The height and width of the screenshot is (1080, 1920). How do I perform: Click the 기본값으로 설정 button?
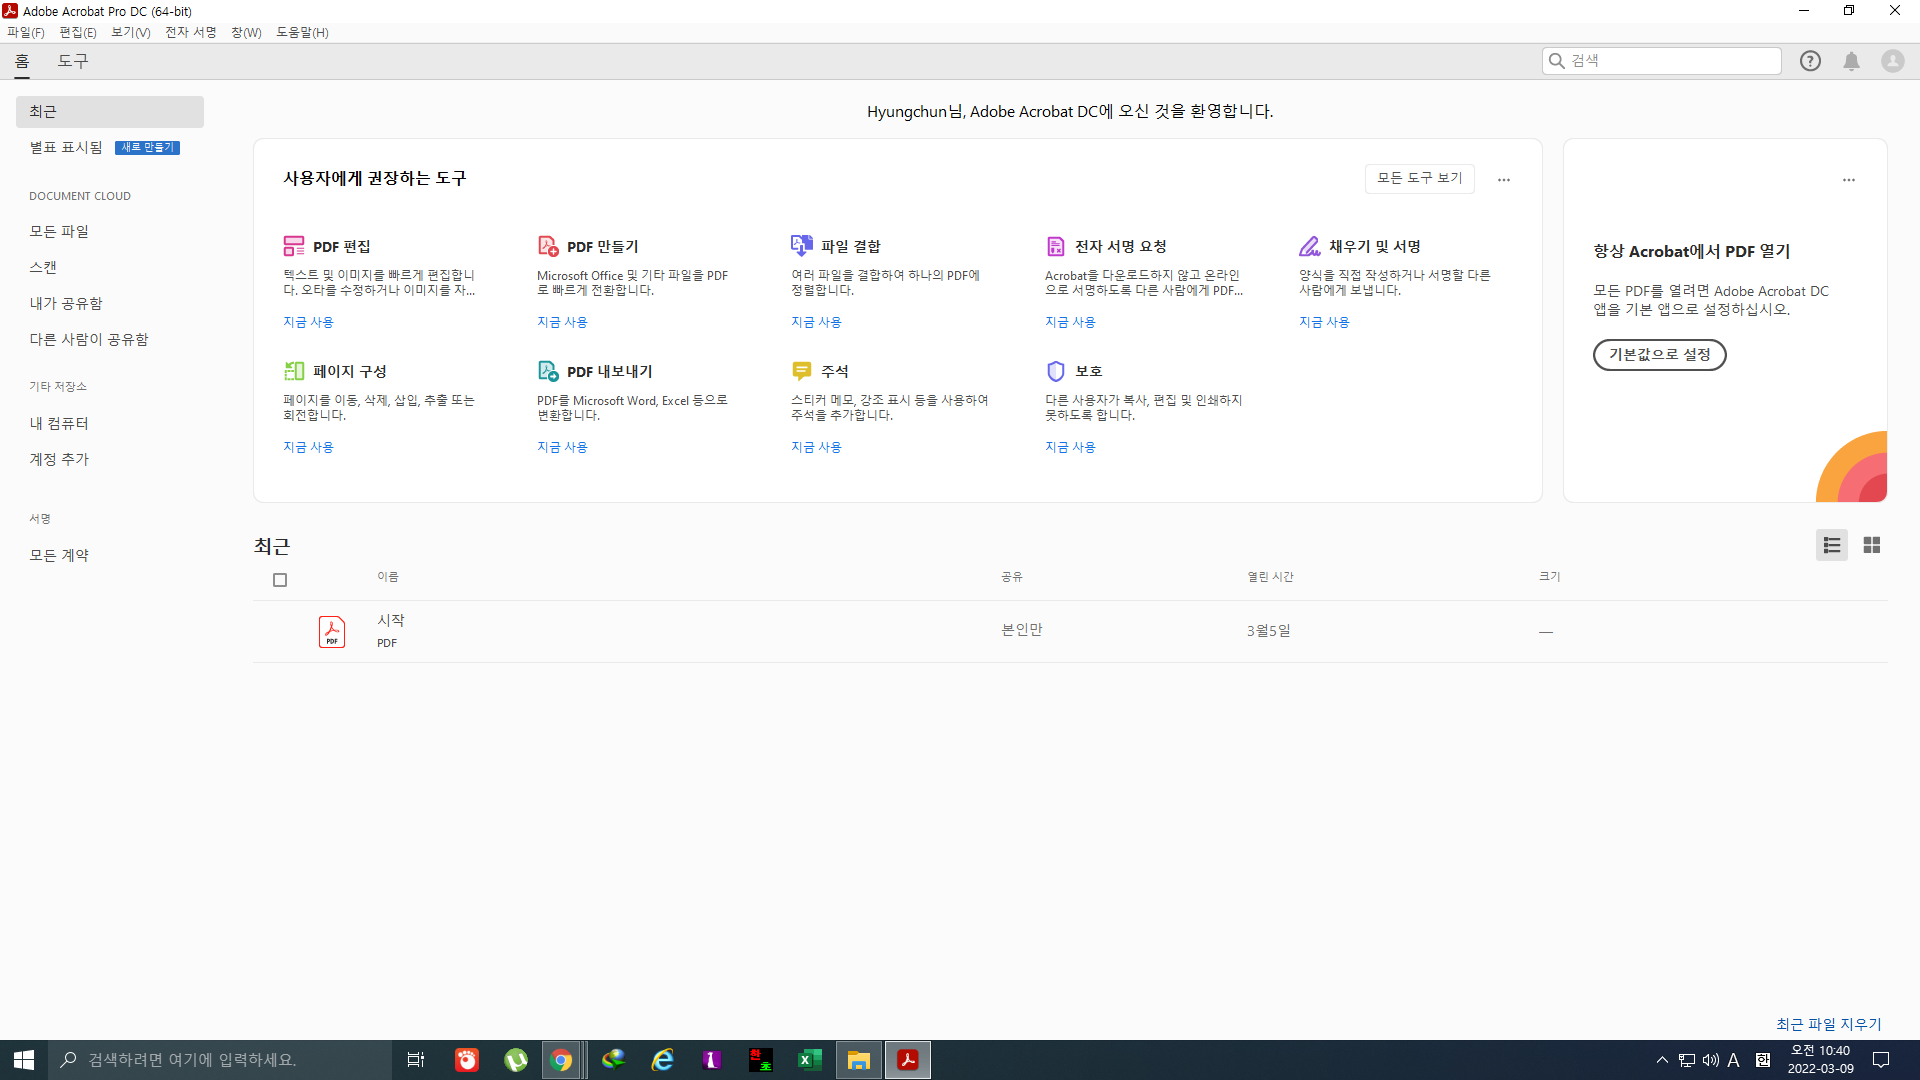click(1660, 355)
